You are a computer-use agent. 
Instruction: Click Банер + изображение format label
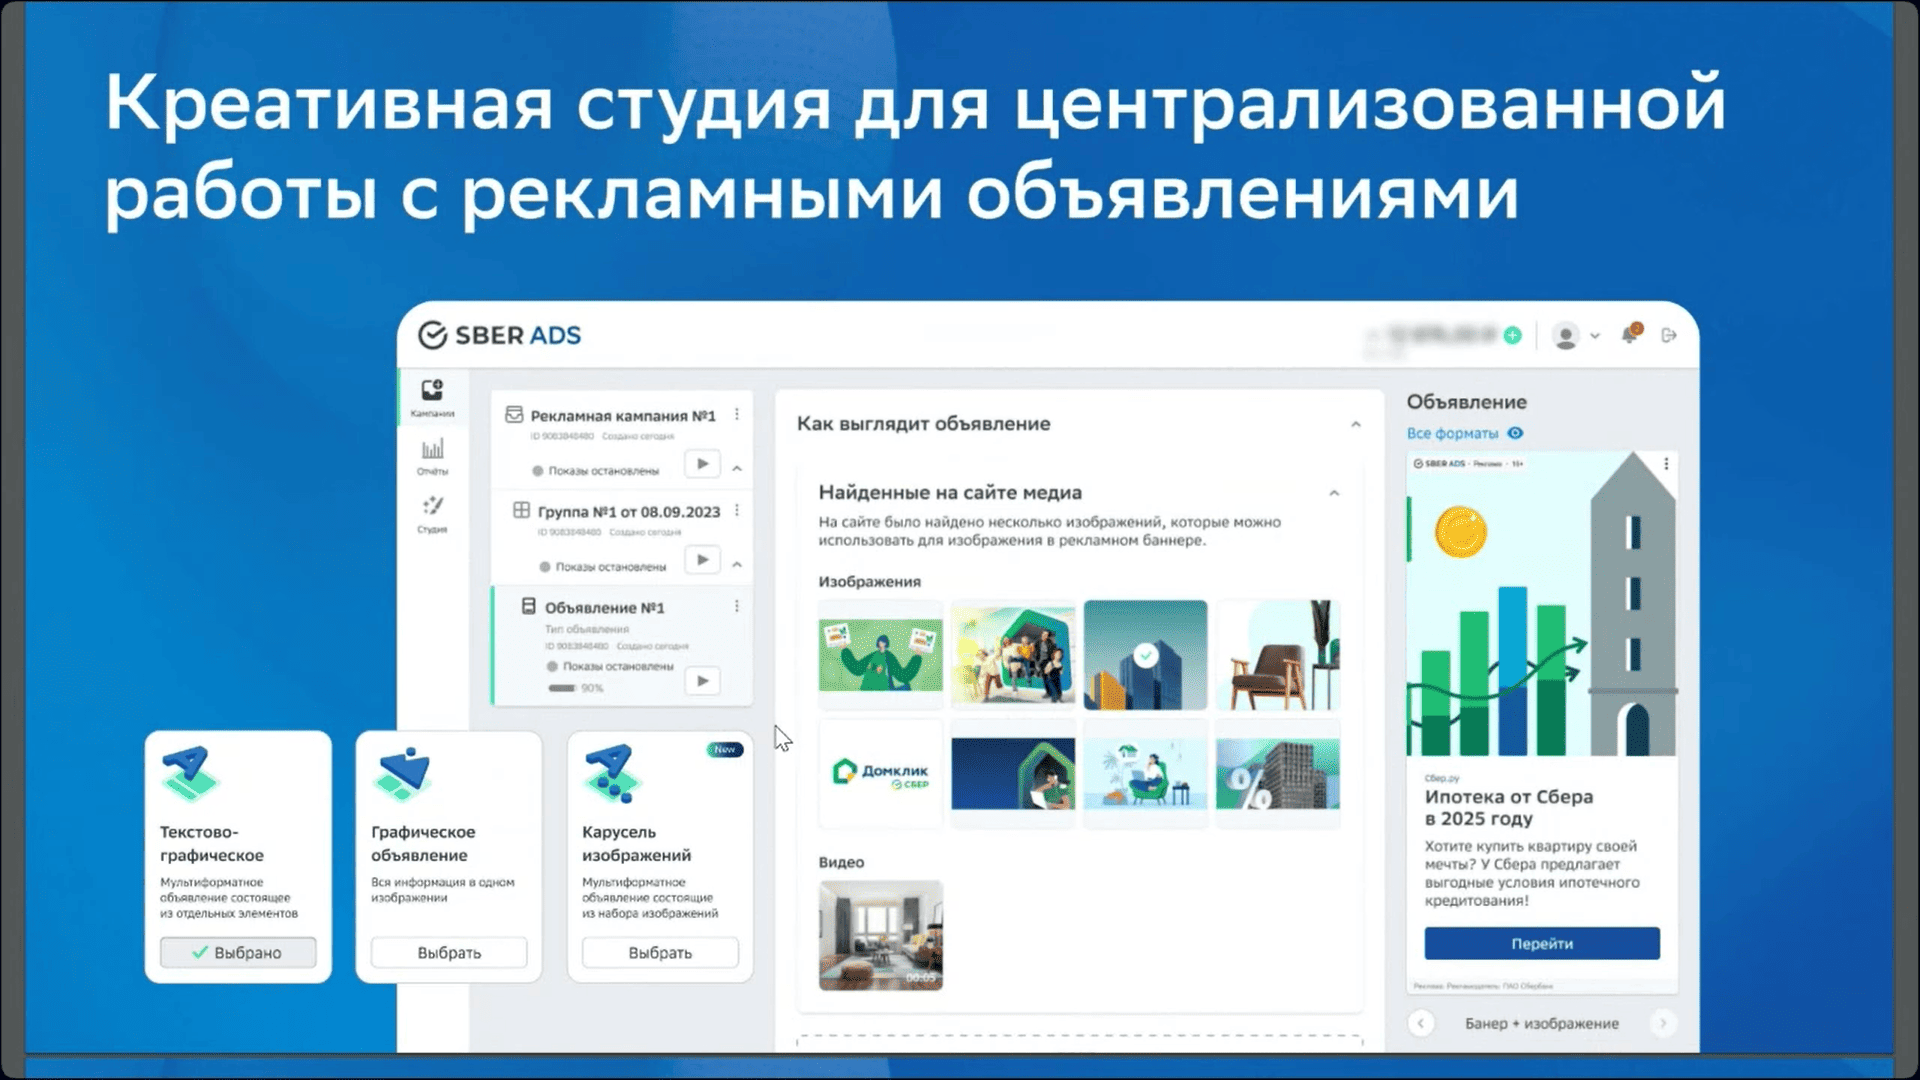pyautogui.click(x=1541, y=1023)
